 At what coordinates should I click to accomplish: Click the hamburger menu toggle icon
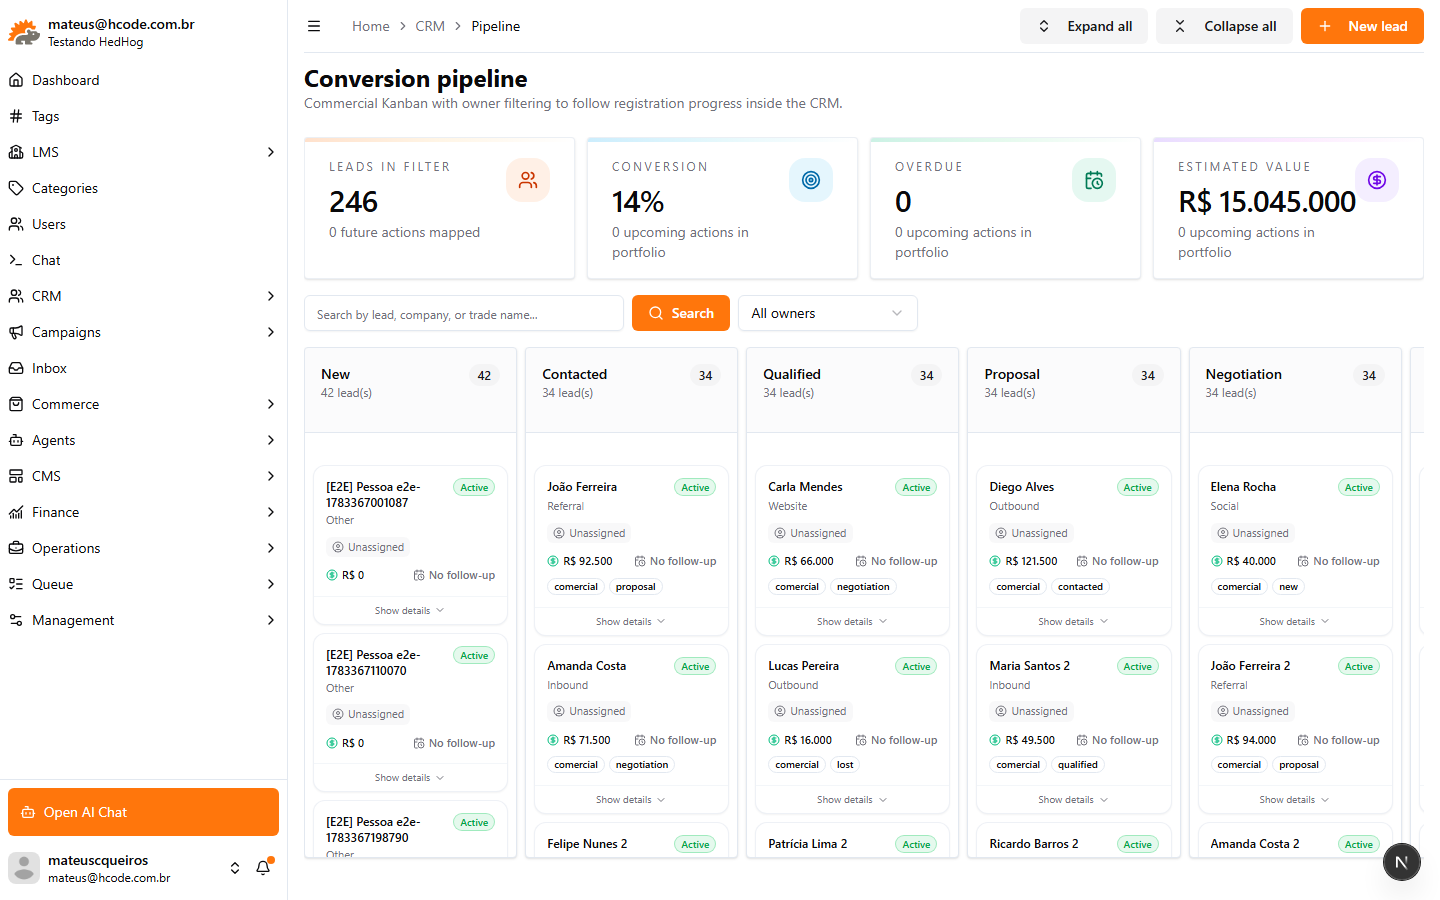click(314, 26)
